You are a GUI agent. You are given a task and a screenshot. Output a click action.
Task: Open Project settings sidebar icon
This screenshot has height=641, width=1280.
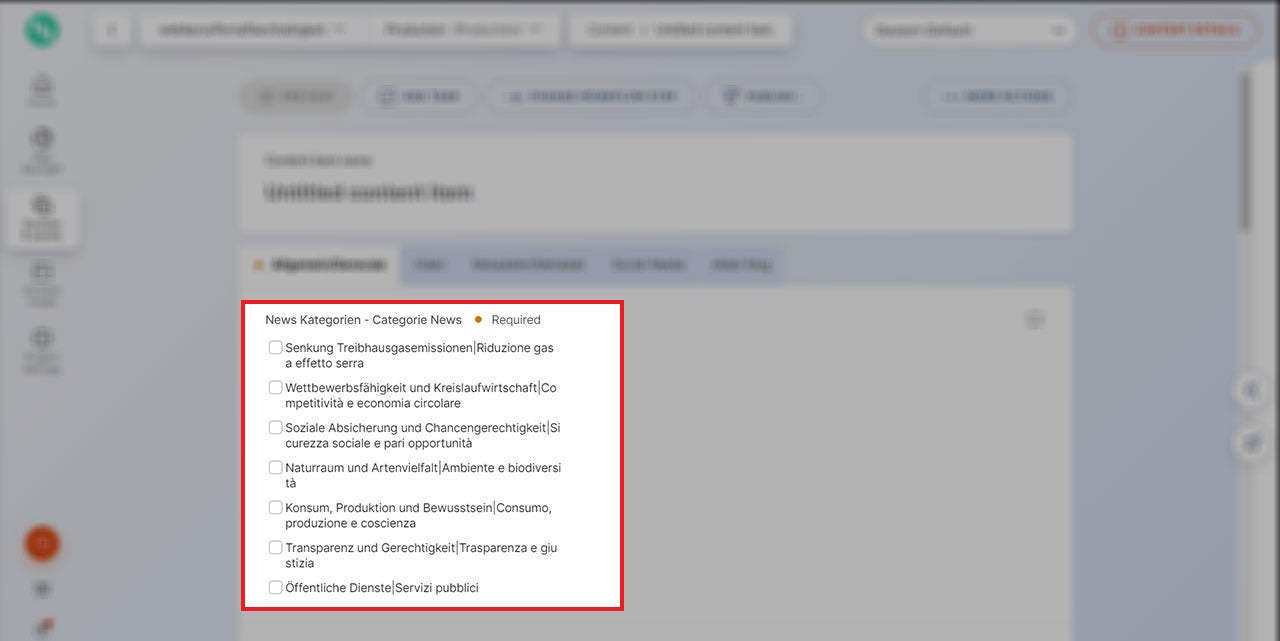42,347
